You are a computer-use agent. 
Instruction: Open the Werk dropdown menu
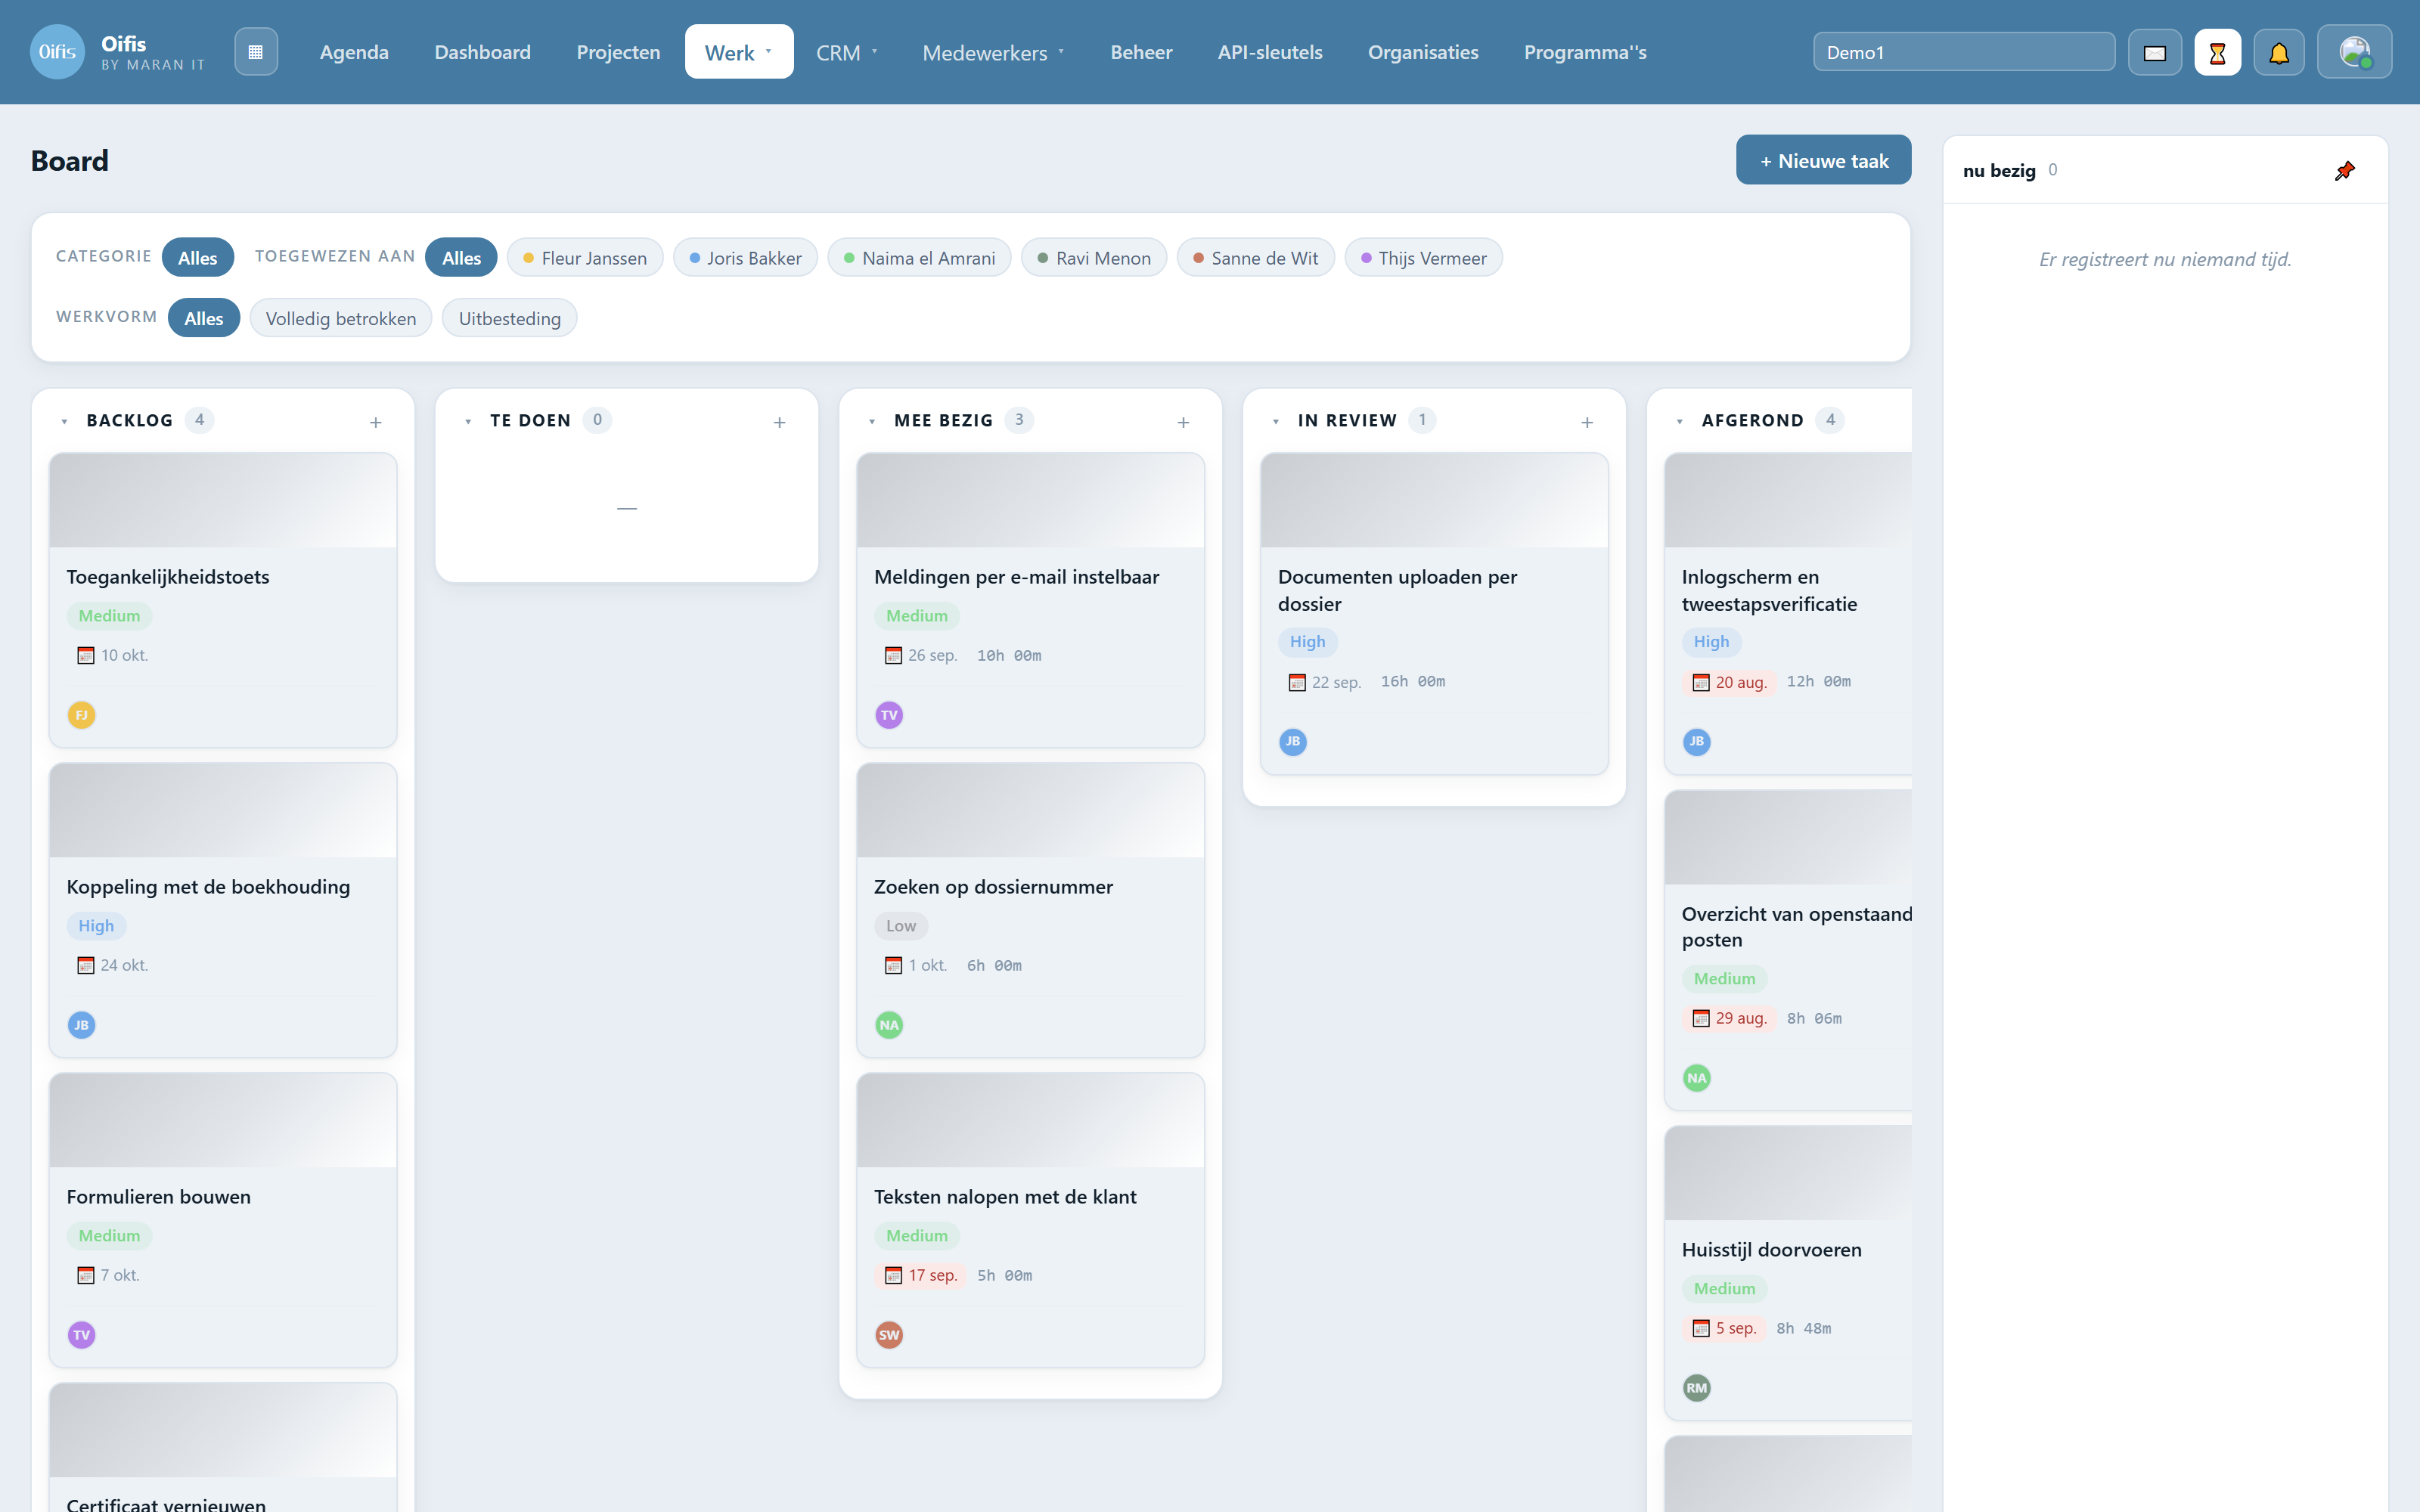[x=739, y=52]
